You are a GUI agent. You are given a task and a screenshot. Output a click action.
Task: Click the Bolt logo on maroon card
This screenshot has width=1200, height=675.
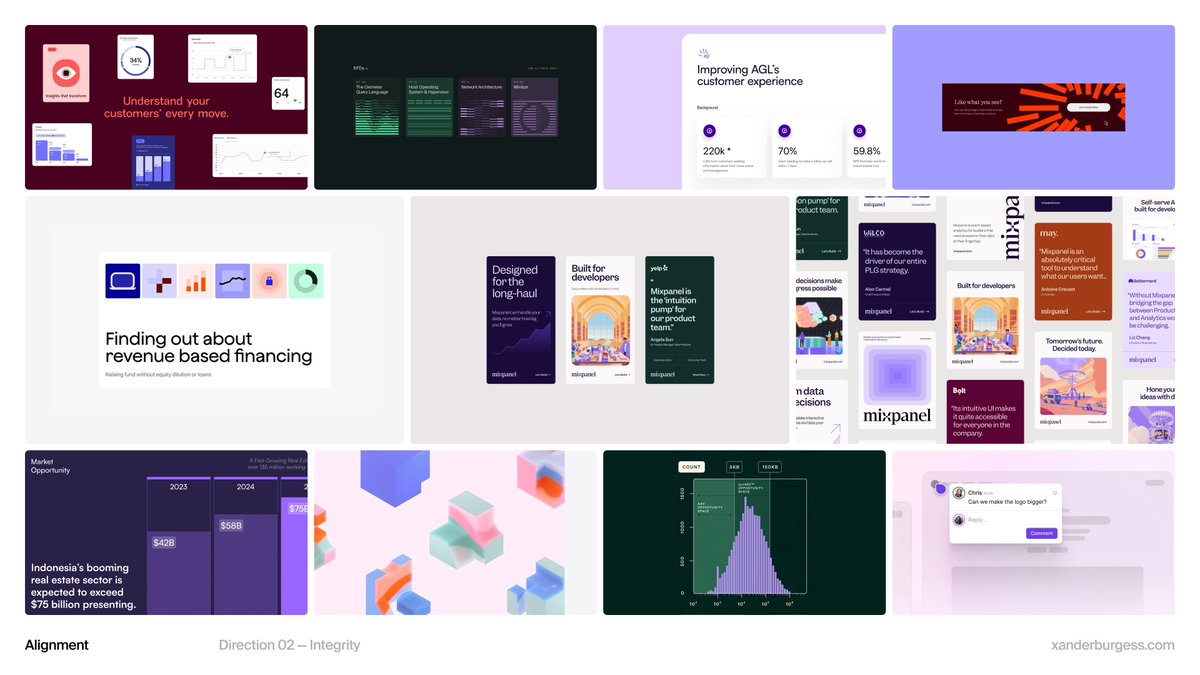pyautogui.click(x=959, y=389)
